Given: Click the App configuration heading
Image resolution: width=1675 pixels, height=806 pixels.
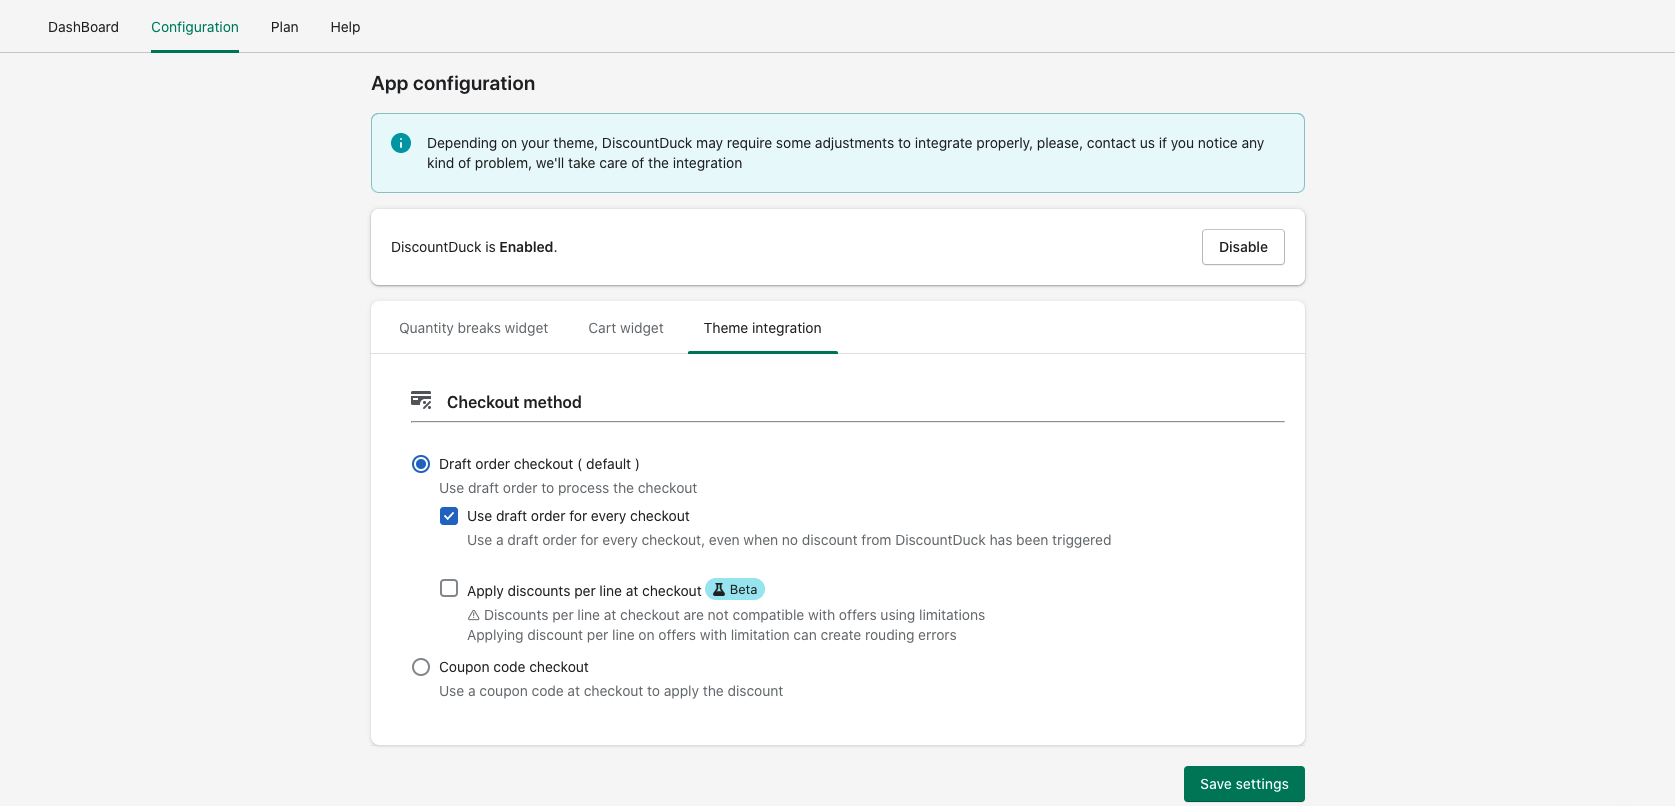Looking at the screenshot, I should click(453, 83).
